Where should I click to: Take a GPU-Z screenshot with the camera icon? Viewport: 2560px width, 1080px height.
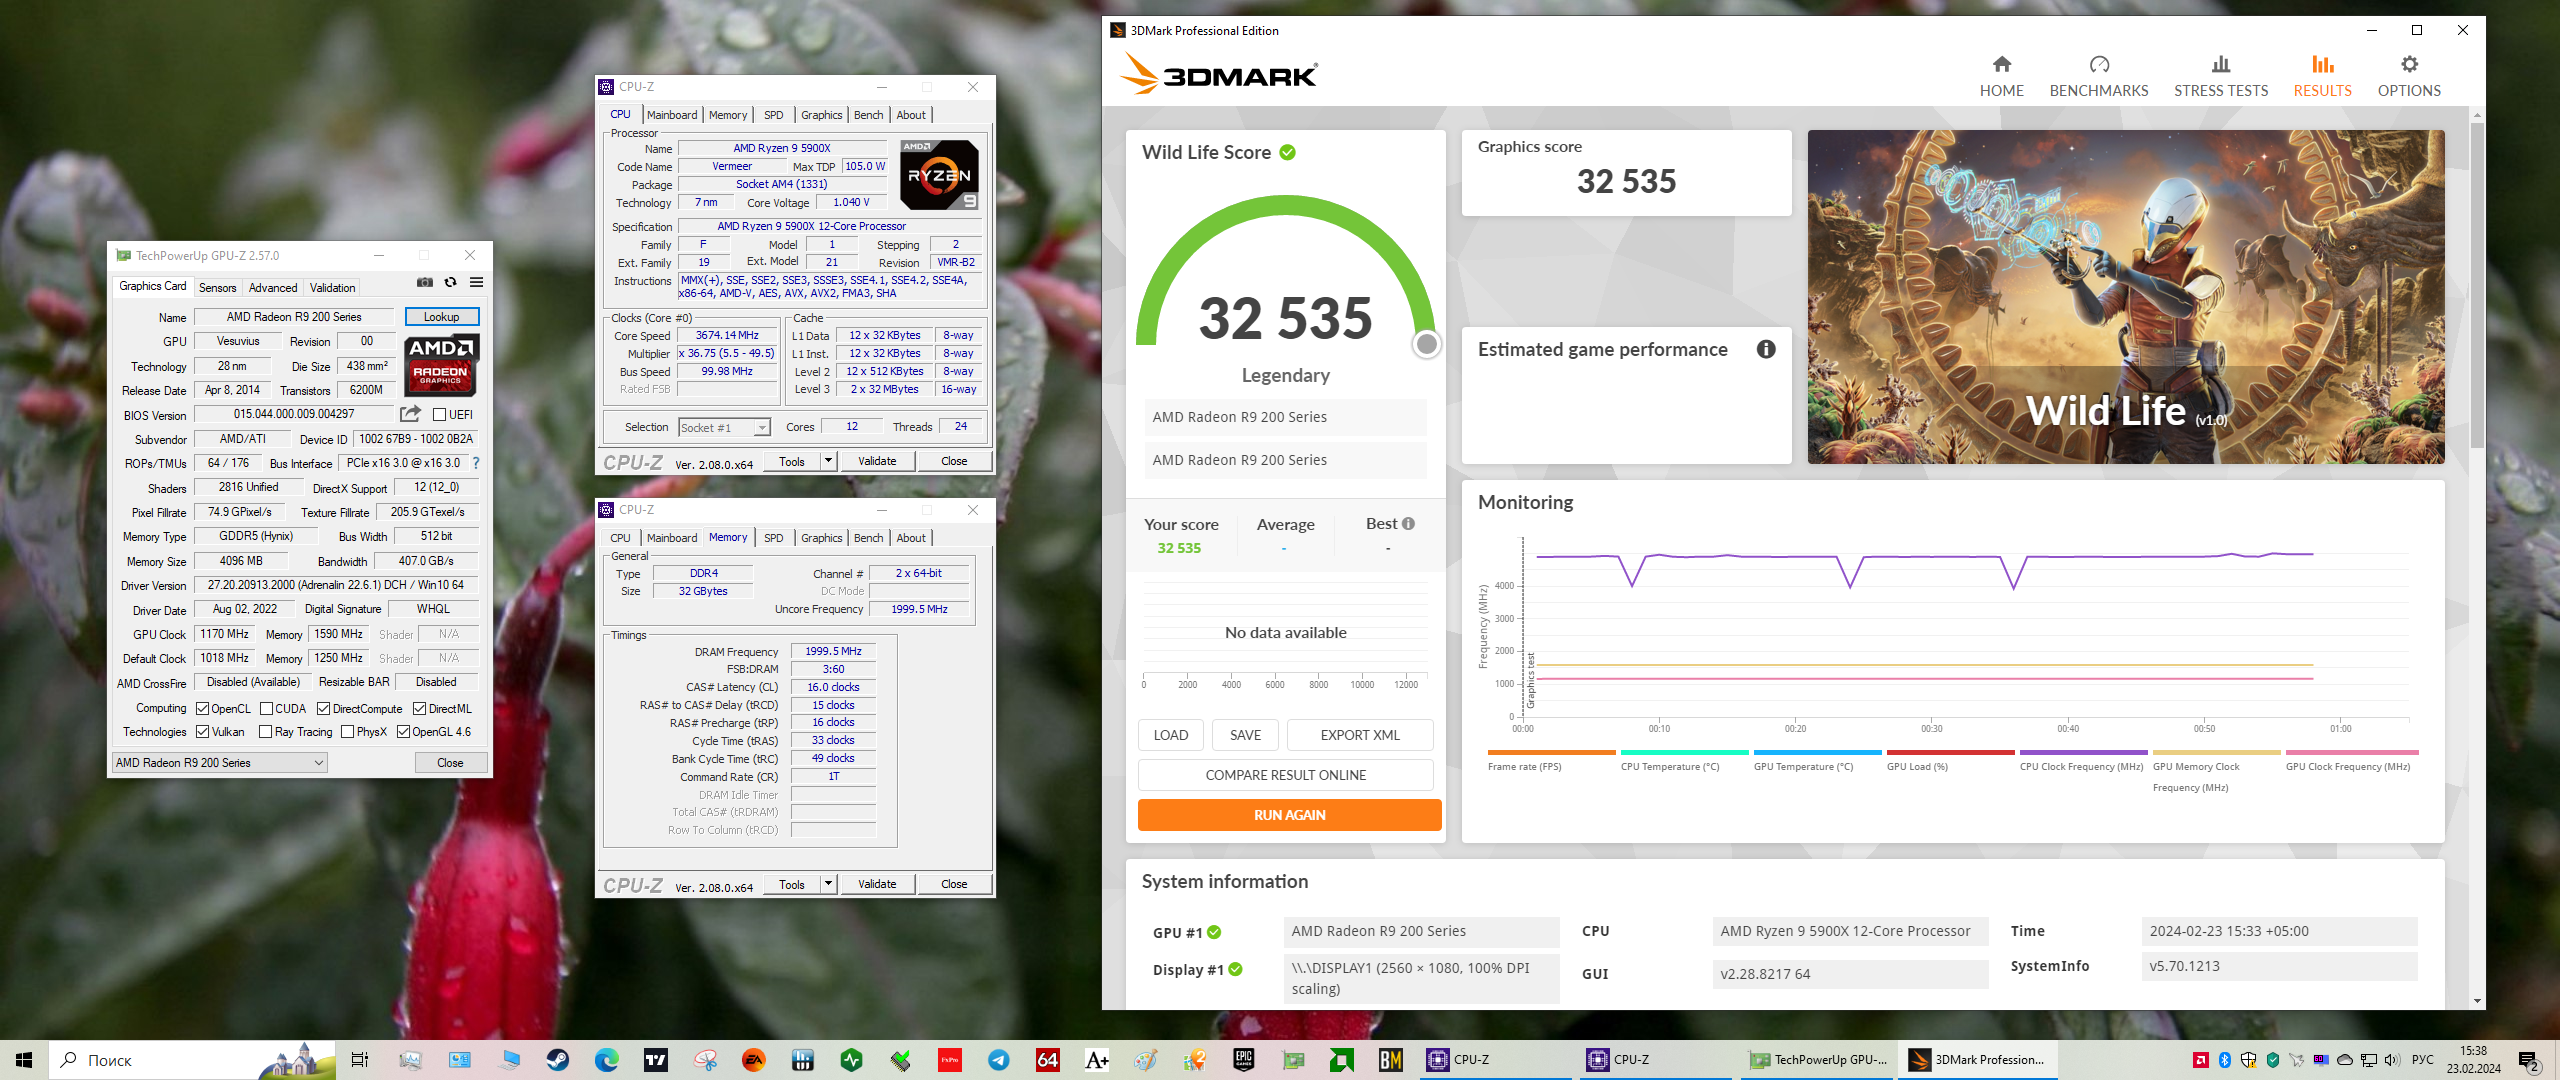(x=425, y=283)
